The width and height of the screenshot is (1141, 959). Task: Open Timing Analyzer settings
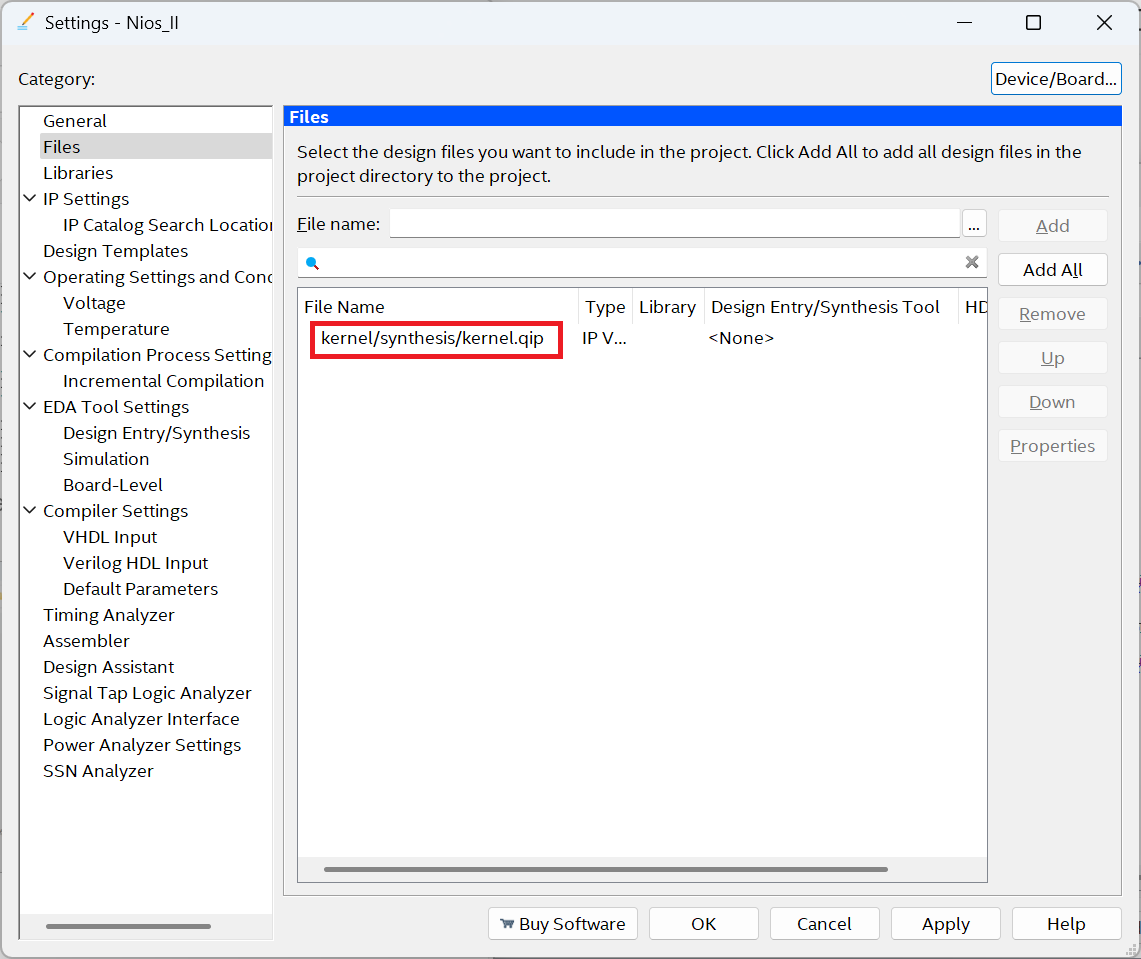(108, 615)
